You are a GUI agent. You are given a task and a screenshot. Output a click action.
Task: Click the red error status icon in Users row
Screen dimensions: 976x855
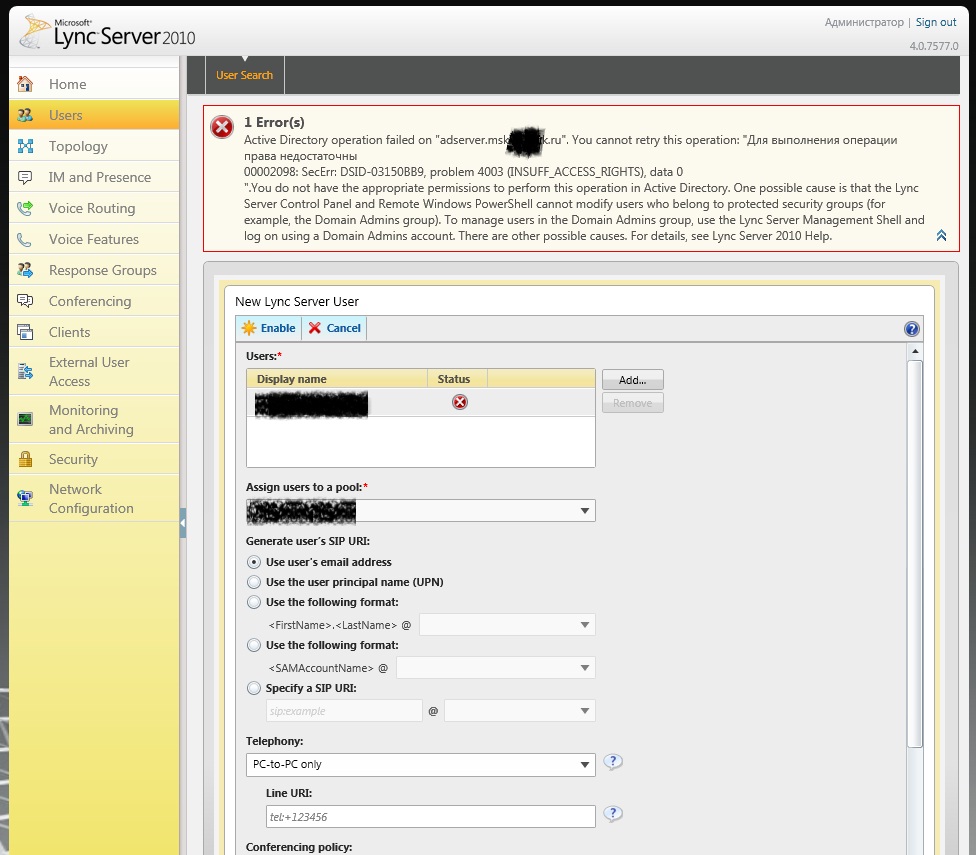coord(459,402)
